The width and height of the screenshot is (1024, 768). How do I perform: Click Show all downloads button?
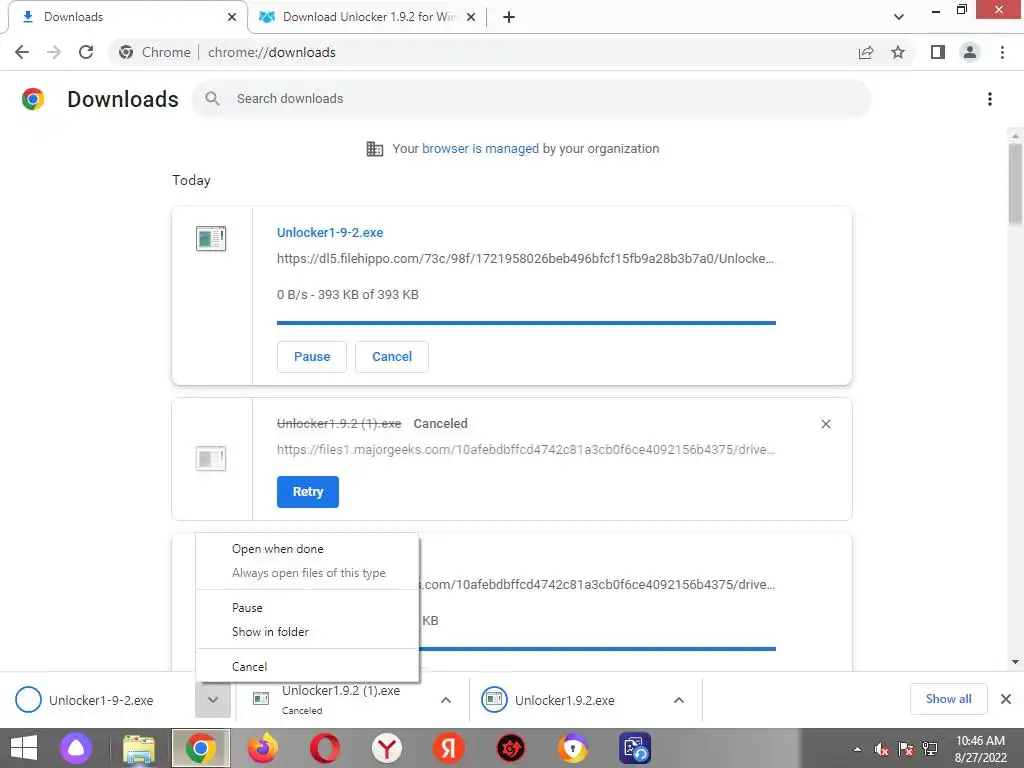click(948, 699)
